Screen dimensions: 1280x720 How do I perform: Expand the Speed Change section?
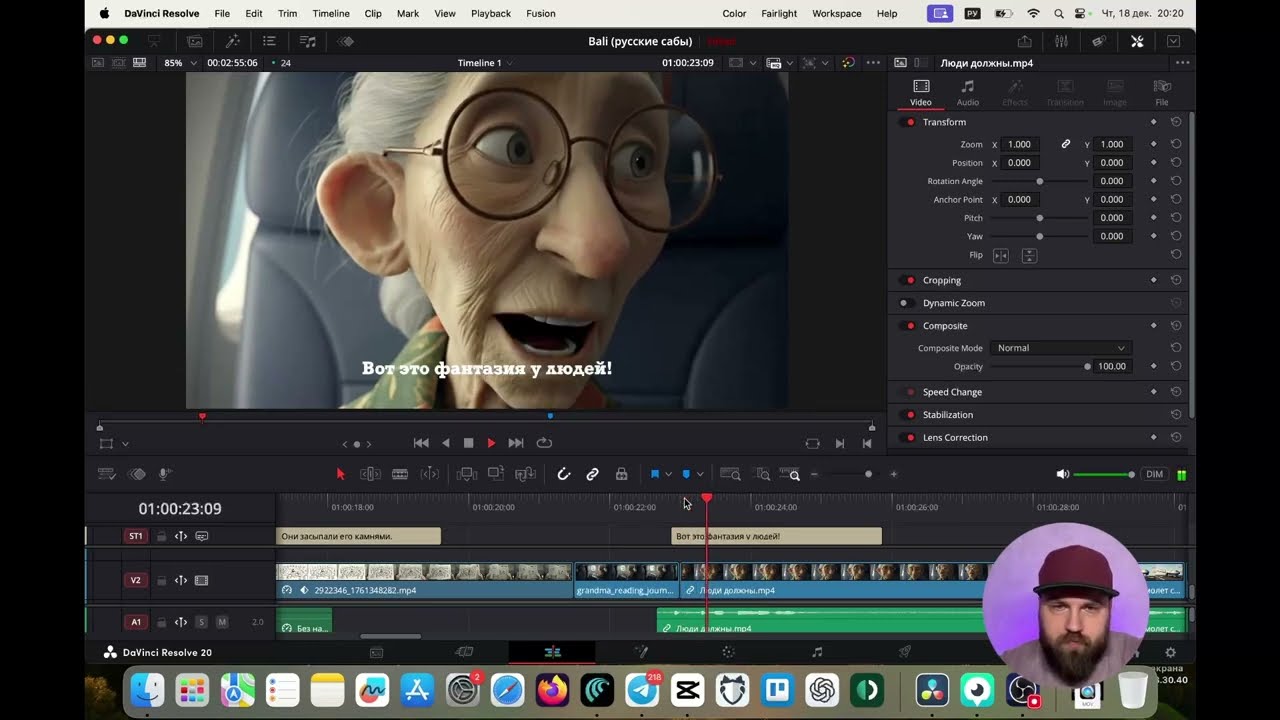pyautogui.click(x=952, y=392)
